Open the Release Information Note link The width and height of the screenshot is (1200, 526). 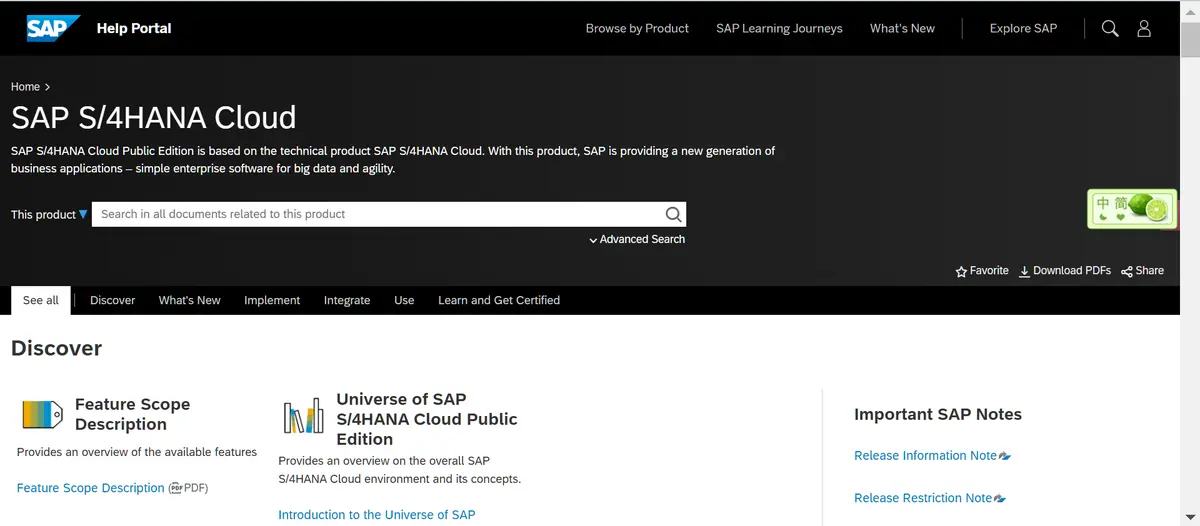[925, 455]
